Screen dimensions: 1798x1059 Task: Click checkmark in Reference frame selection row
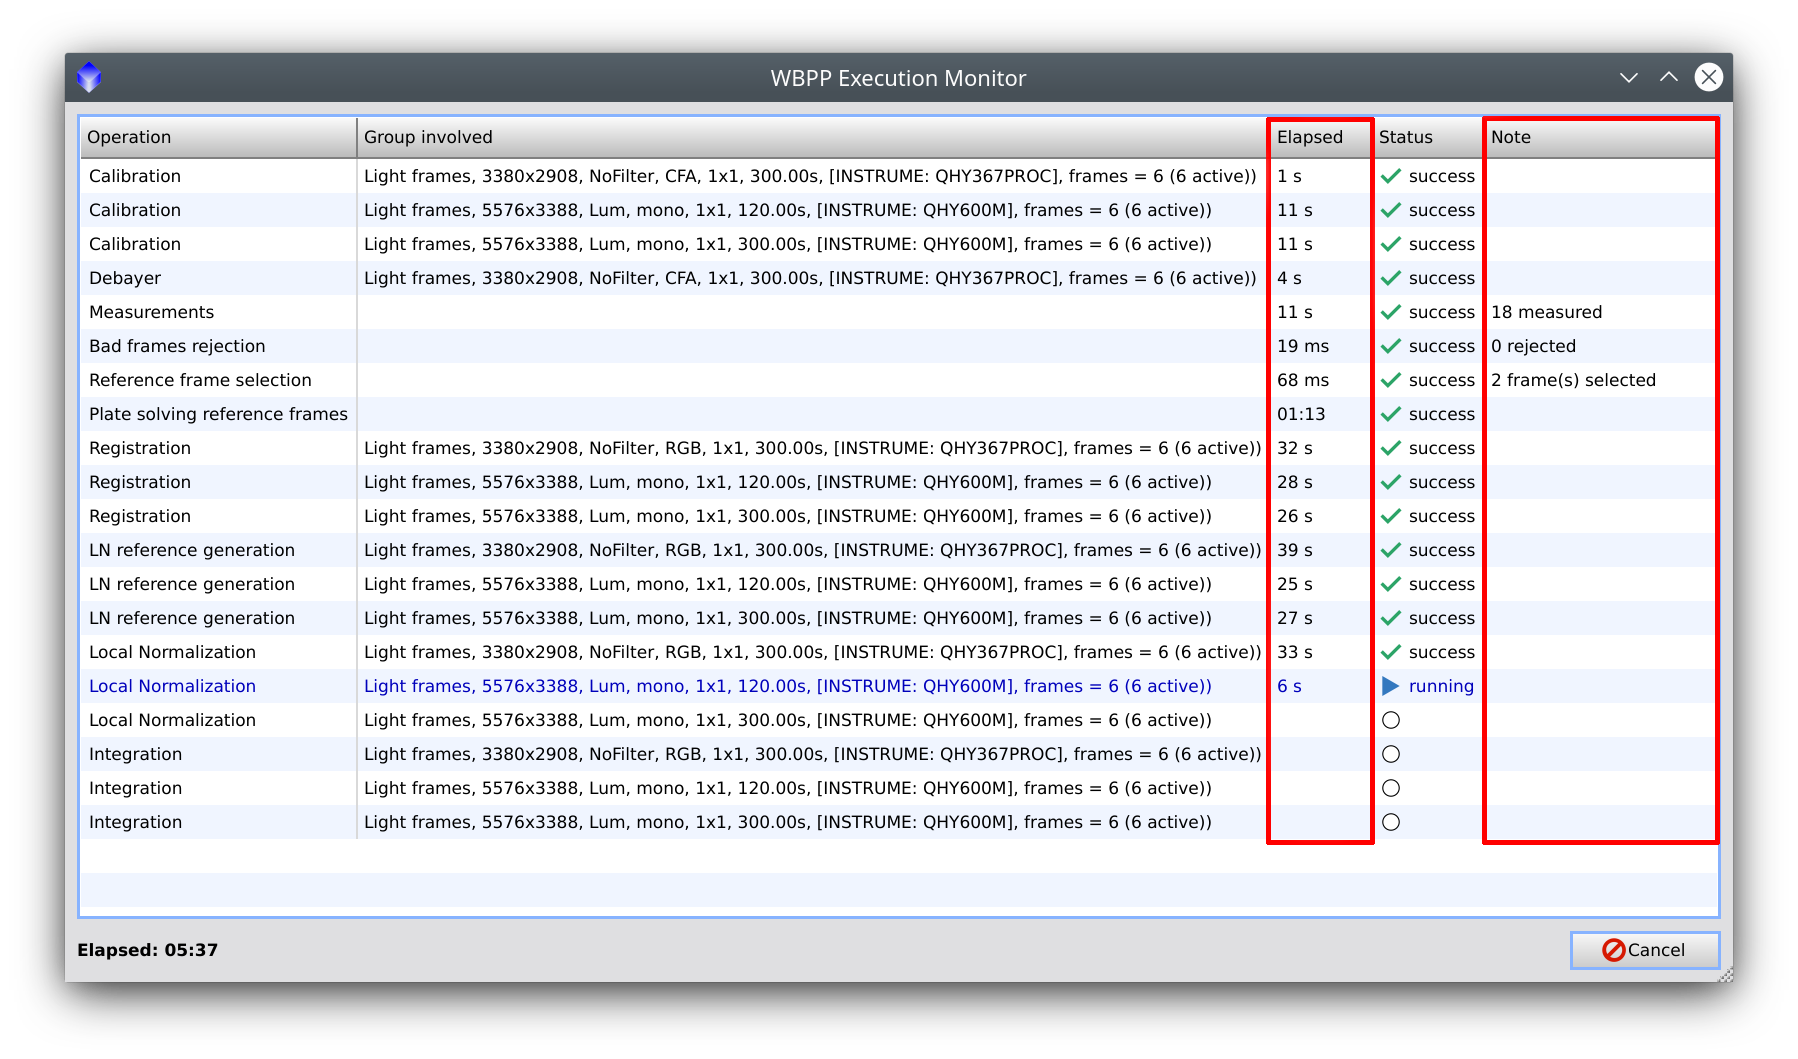click(x=1391, y=380)
